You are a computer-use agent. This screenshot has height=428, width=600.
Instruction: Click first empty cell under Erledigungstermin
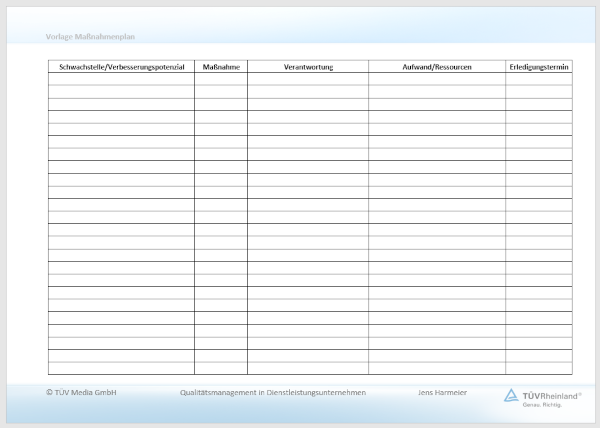click(x=539, y=79)
